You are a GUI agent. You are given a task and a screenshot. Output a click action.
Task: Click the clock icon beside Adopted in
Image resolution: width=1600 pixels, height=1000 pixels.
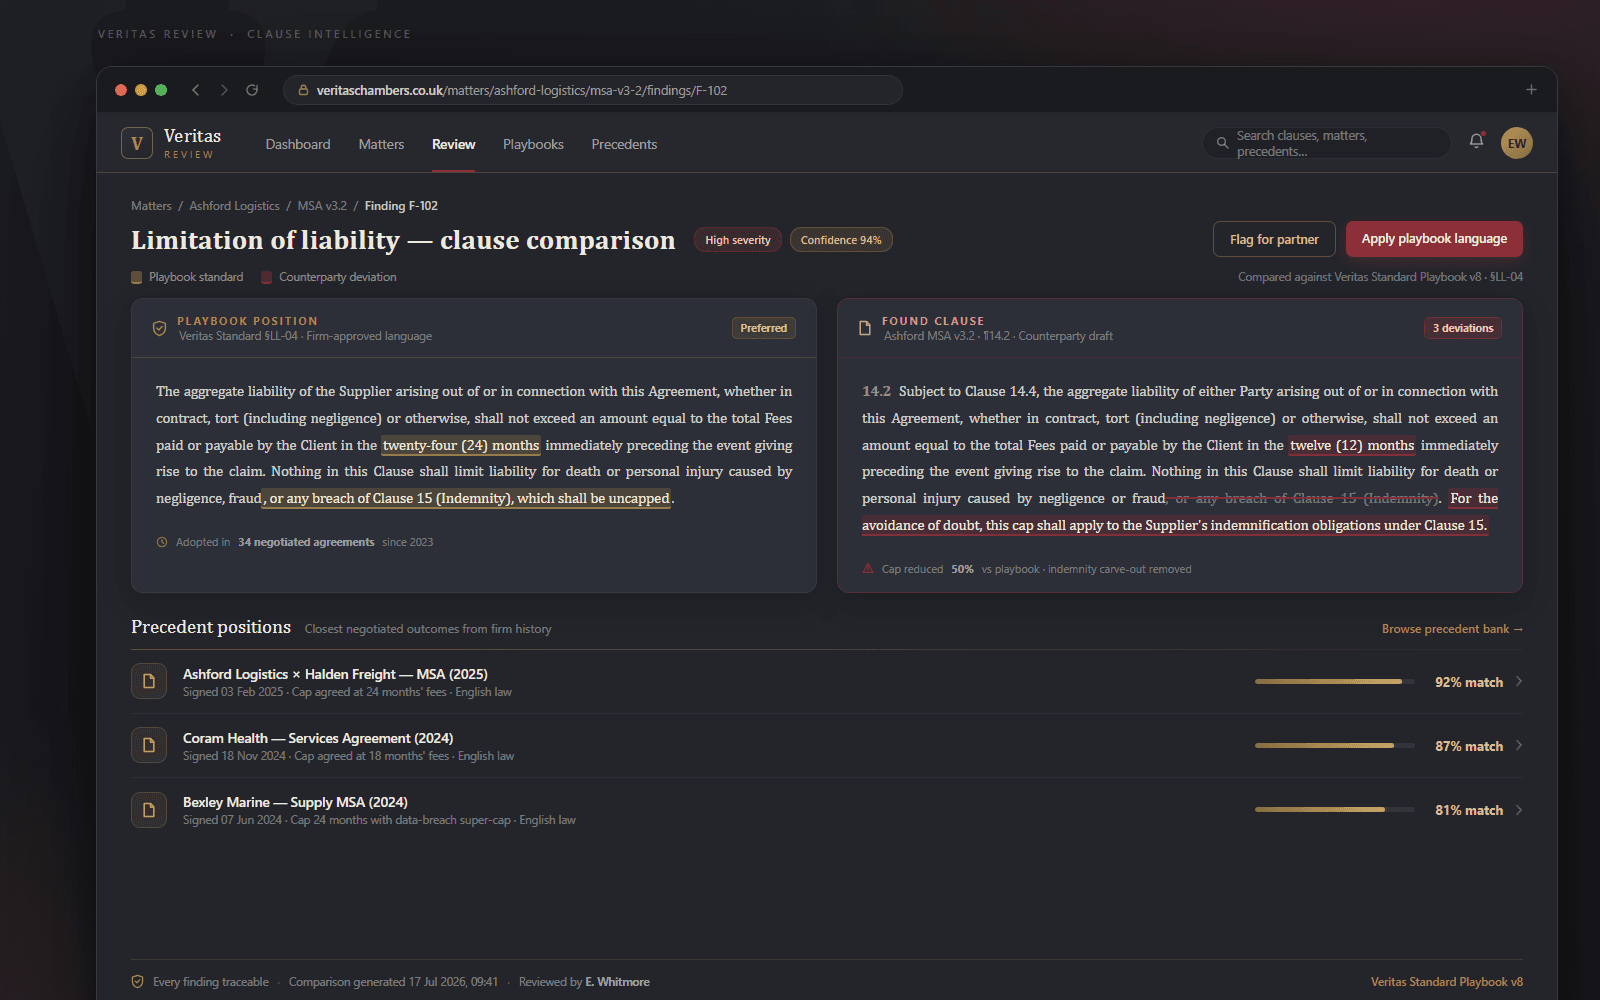point(162,542)
